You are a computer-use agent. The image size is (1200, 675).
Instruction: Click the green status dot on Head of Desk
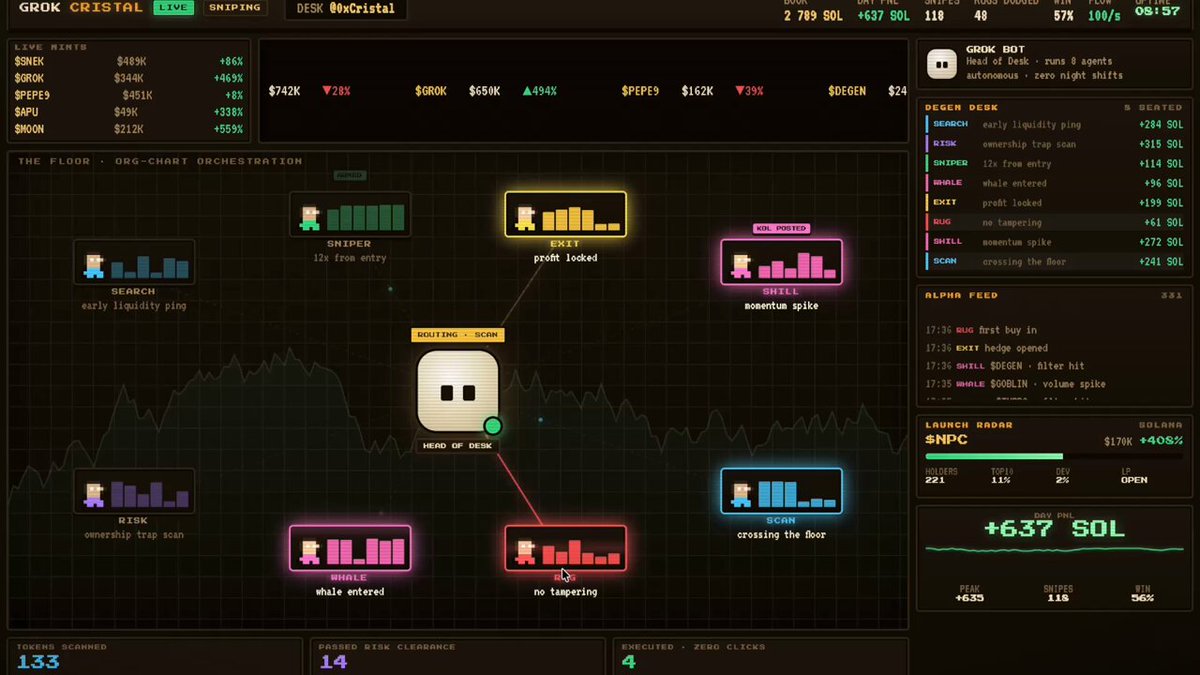point(492,427)
